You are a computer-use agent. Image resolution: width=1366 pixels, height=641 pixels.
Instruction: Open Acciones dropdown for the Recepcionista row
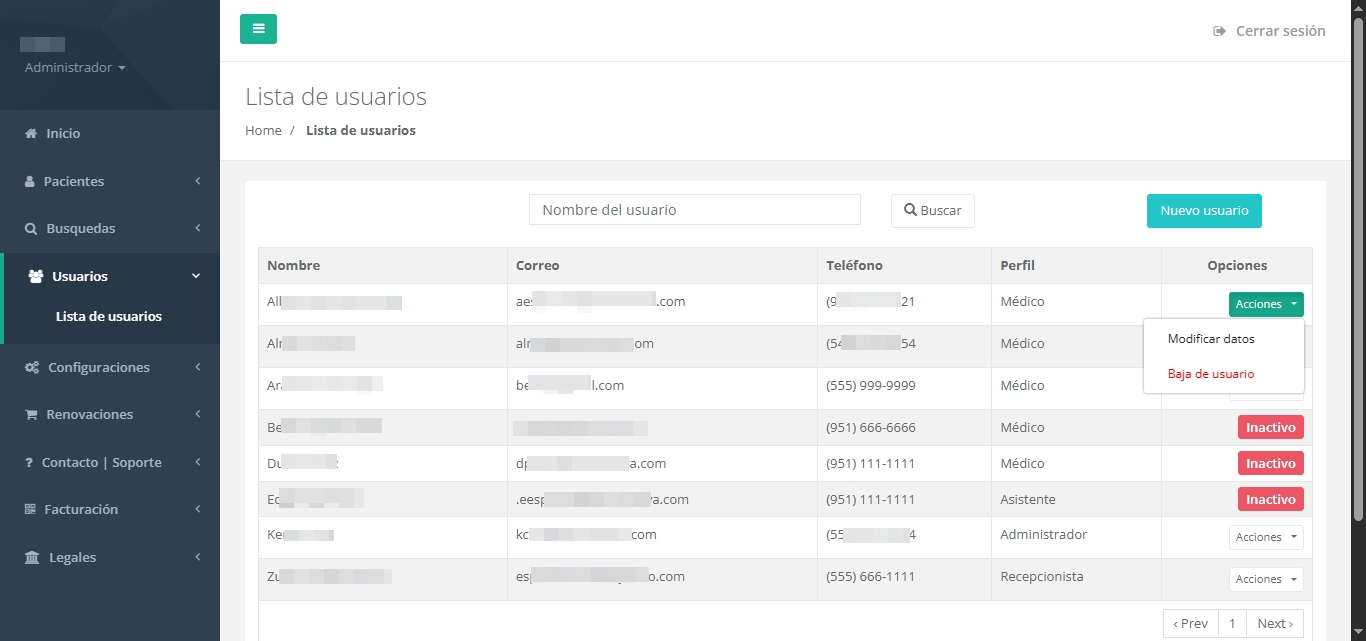pos(1265,579)
